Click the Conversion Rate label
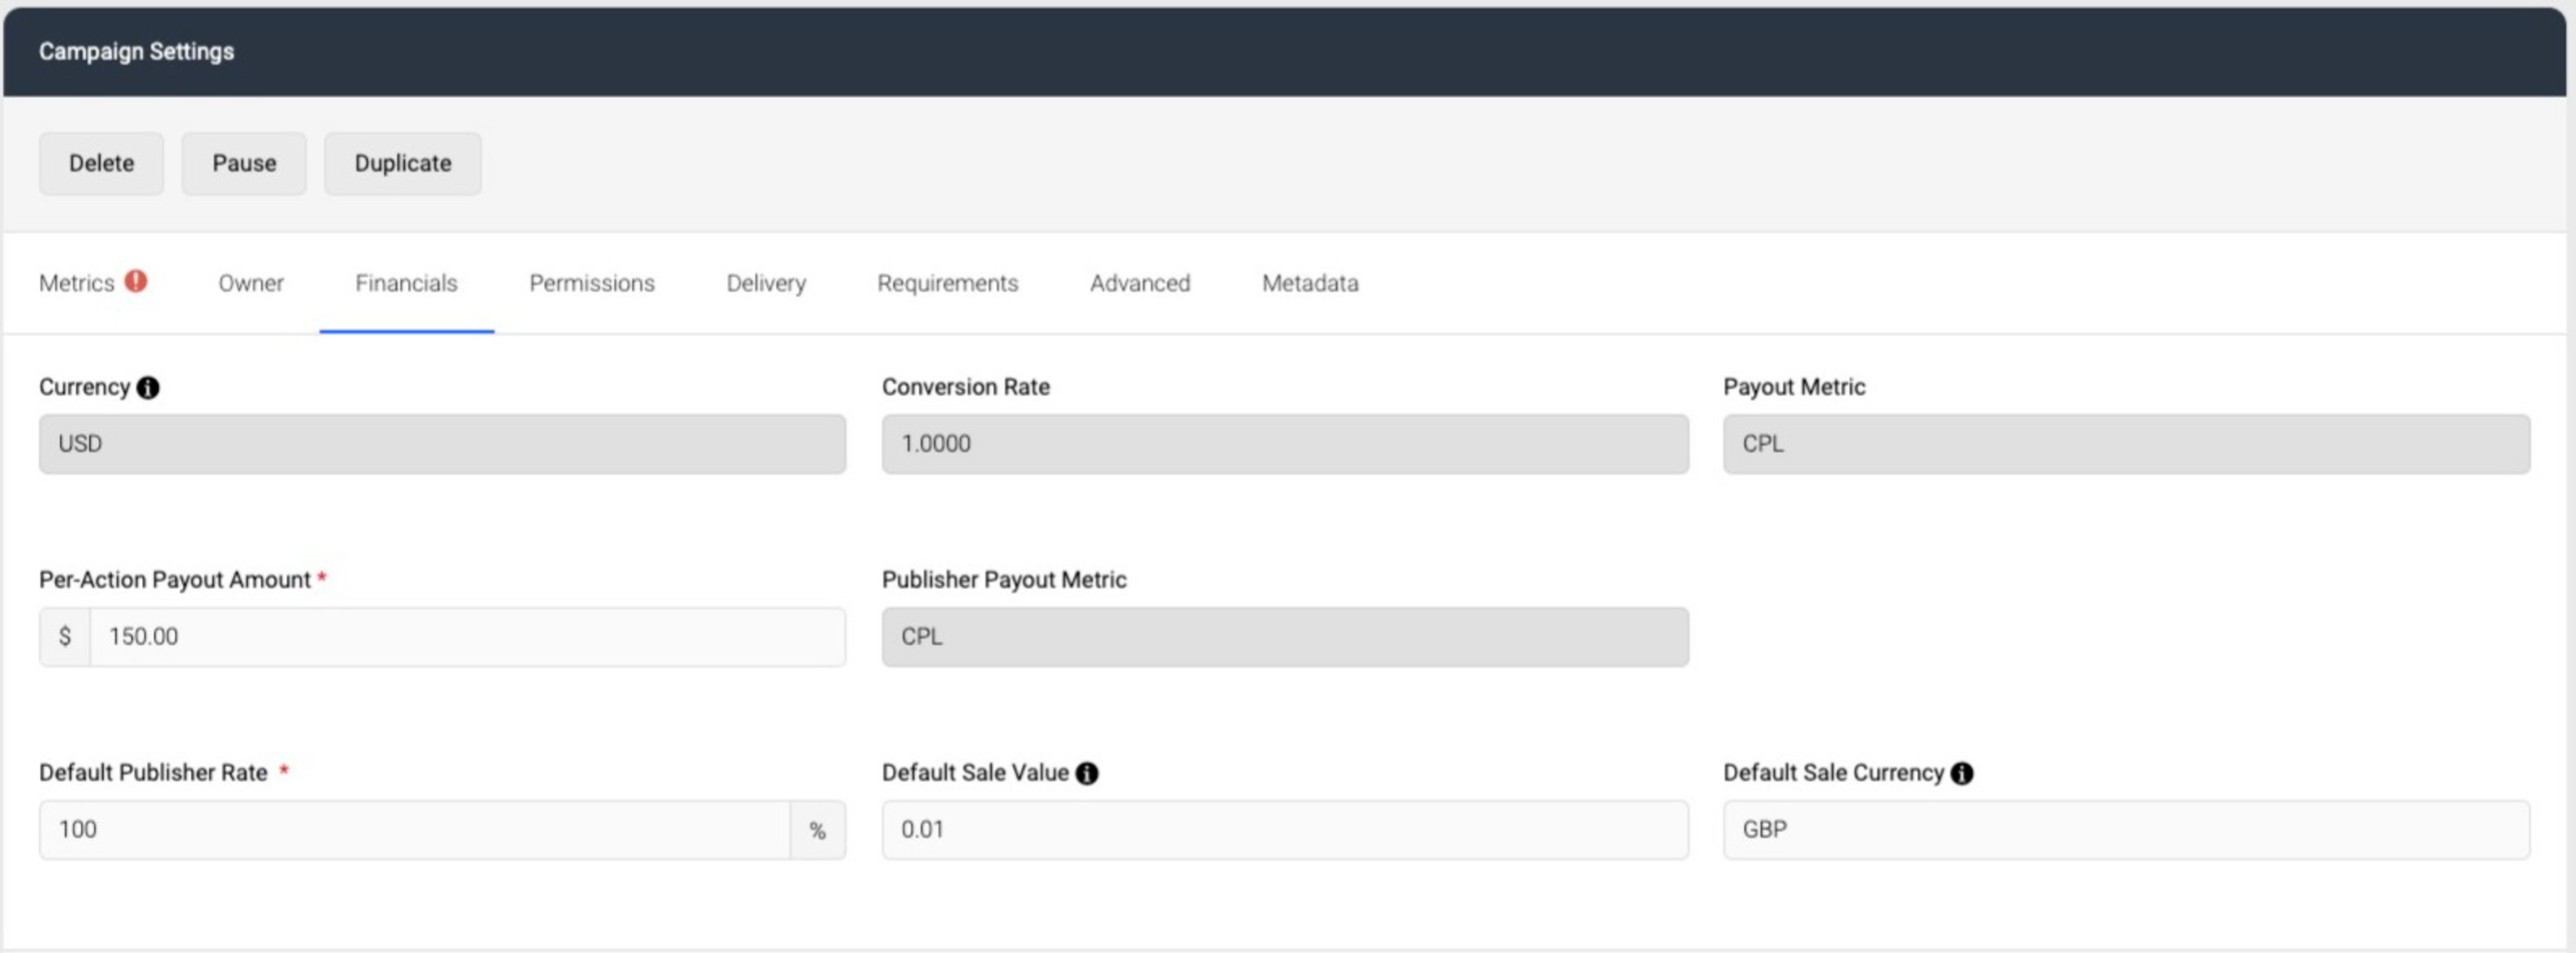 pyautogui.click(x=965, y=387)
